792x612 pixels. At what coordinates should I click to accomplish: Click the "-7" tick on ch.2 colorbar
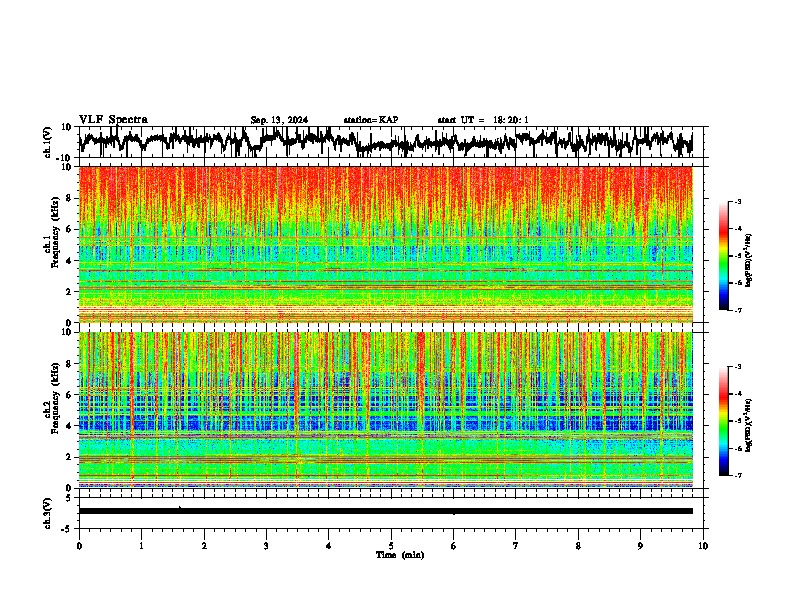tap(737, 476)
